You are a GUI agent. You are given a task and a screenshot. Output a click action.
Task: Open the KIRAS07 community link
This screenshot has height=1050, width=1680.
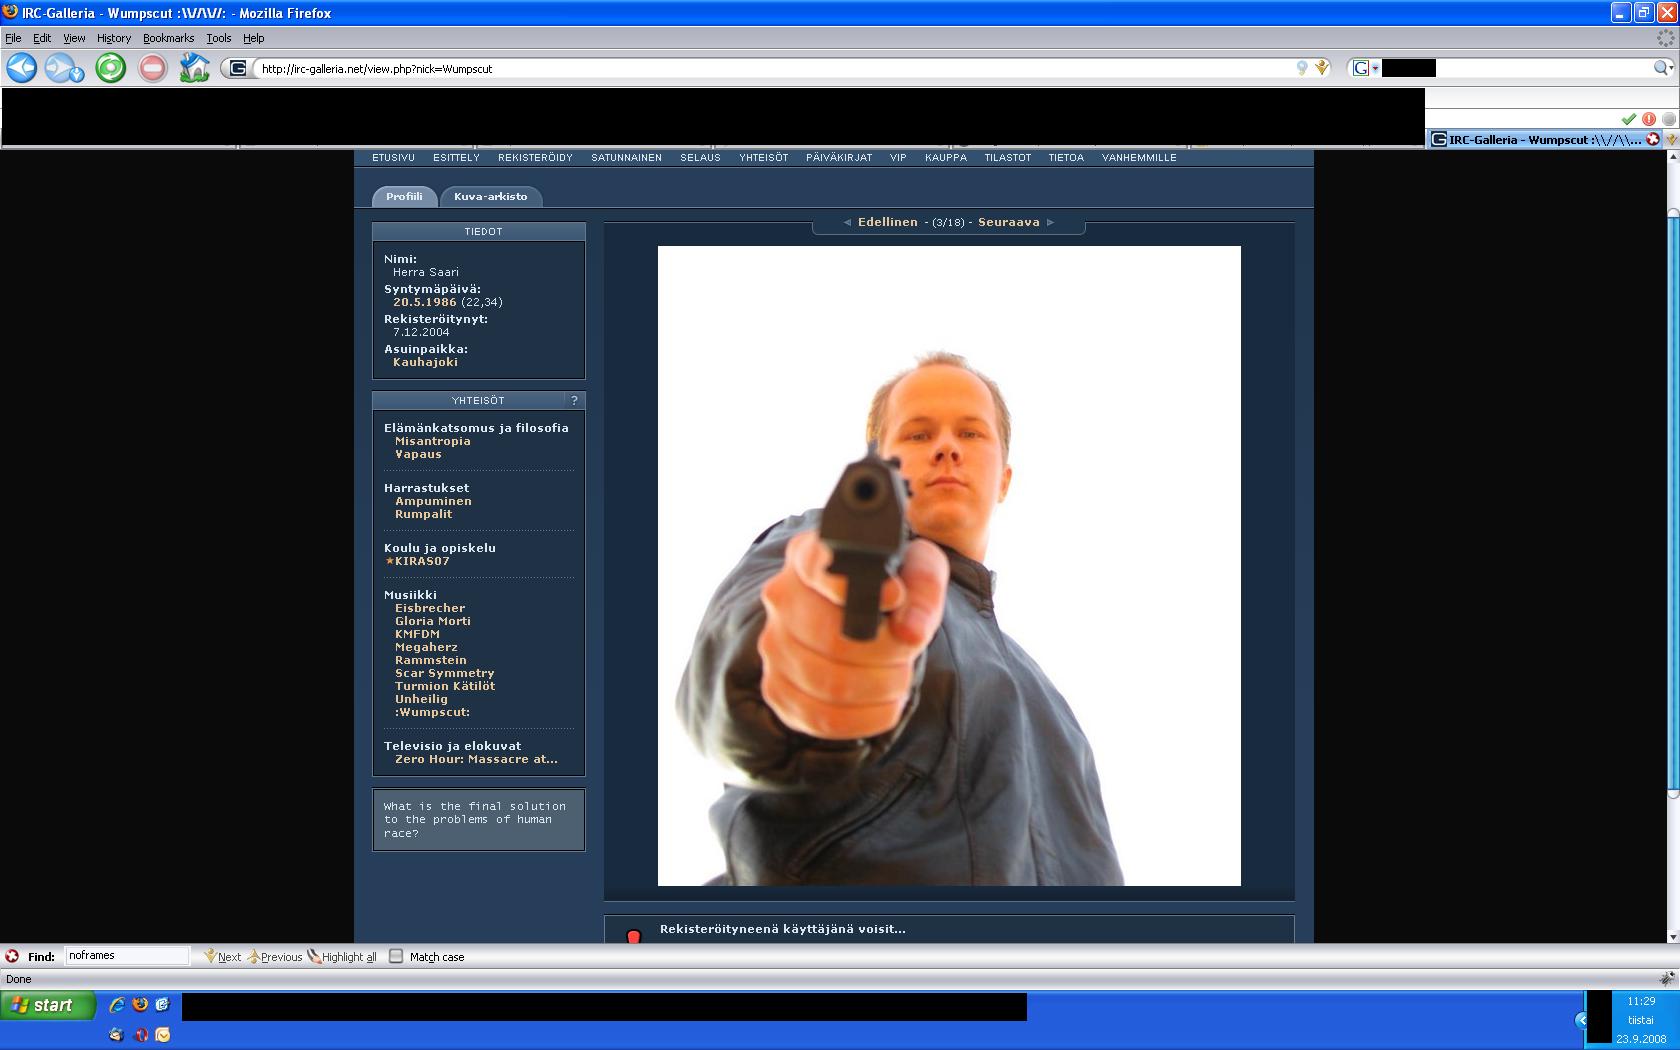[x=422, y=561]
